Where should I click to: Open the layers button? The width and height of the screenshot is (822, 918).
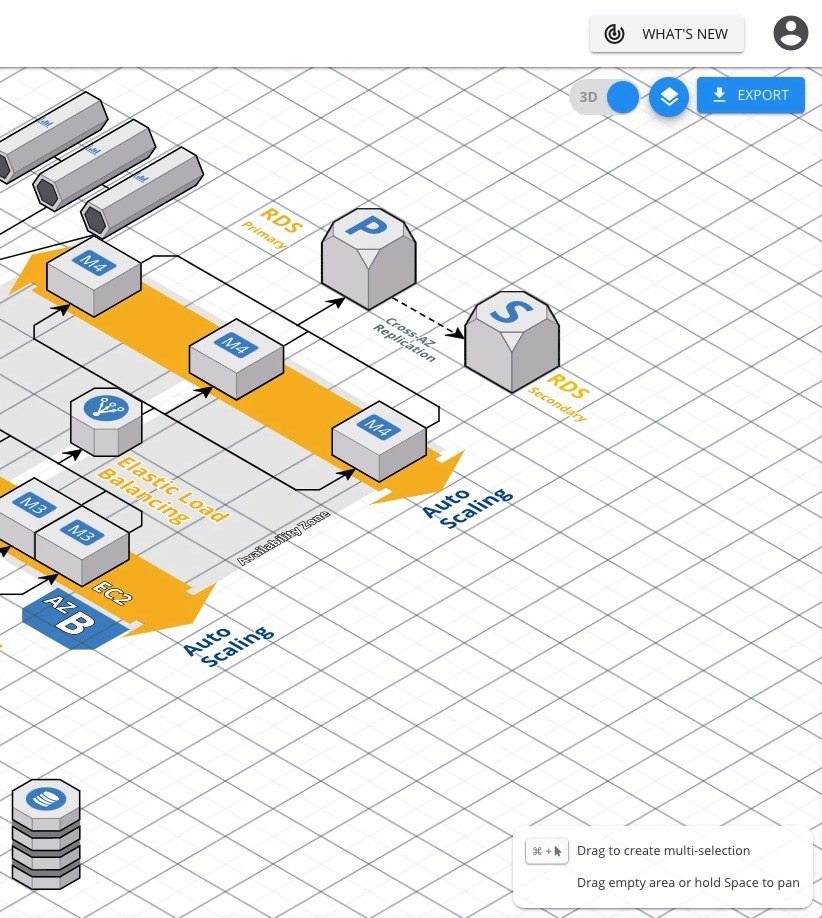point(669,97)
